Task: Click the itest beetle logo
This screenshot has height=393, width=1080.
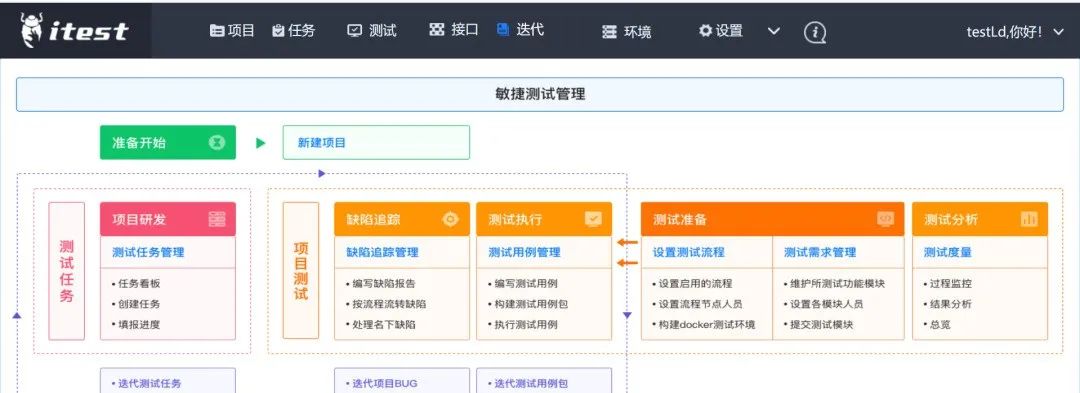Action: 74,30
